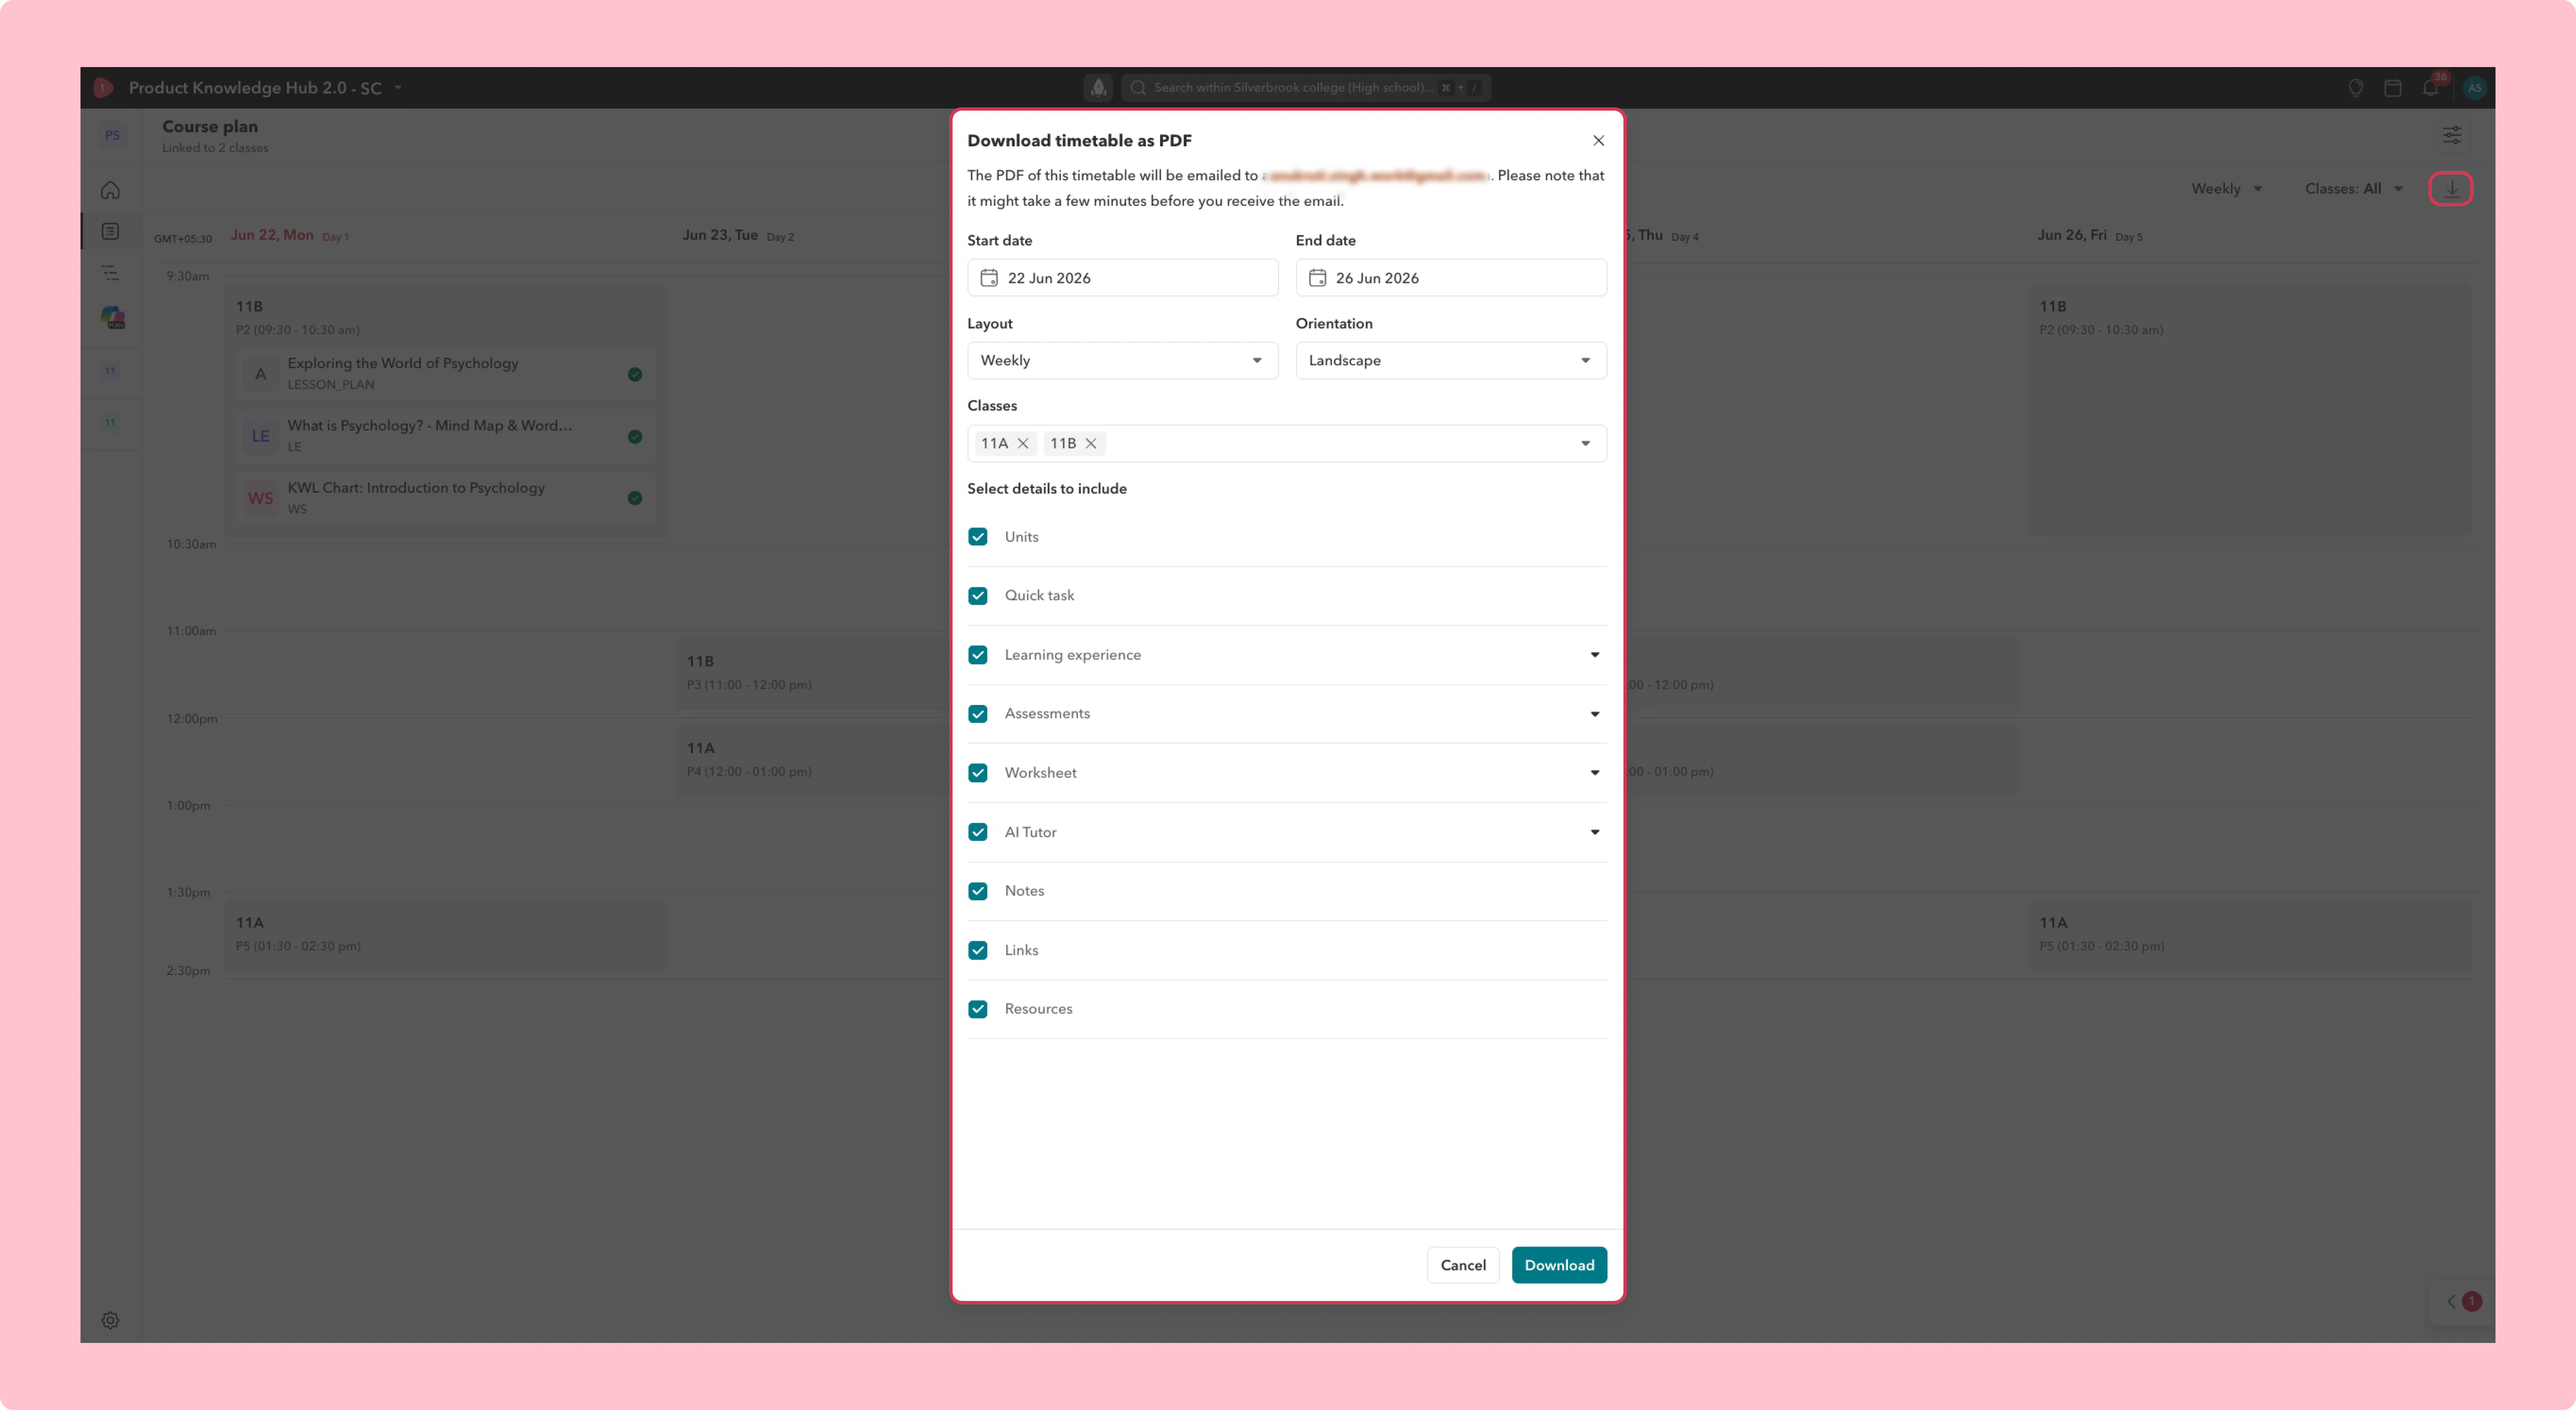This screenshot has width=2576, height=1410.
Task: Uncheck the Quick task checkbox
Action: 978,595
